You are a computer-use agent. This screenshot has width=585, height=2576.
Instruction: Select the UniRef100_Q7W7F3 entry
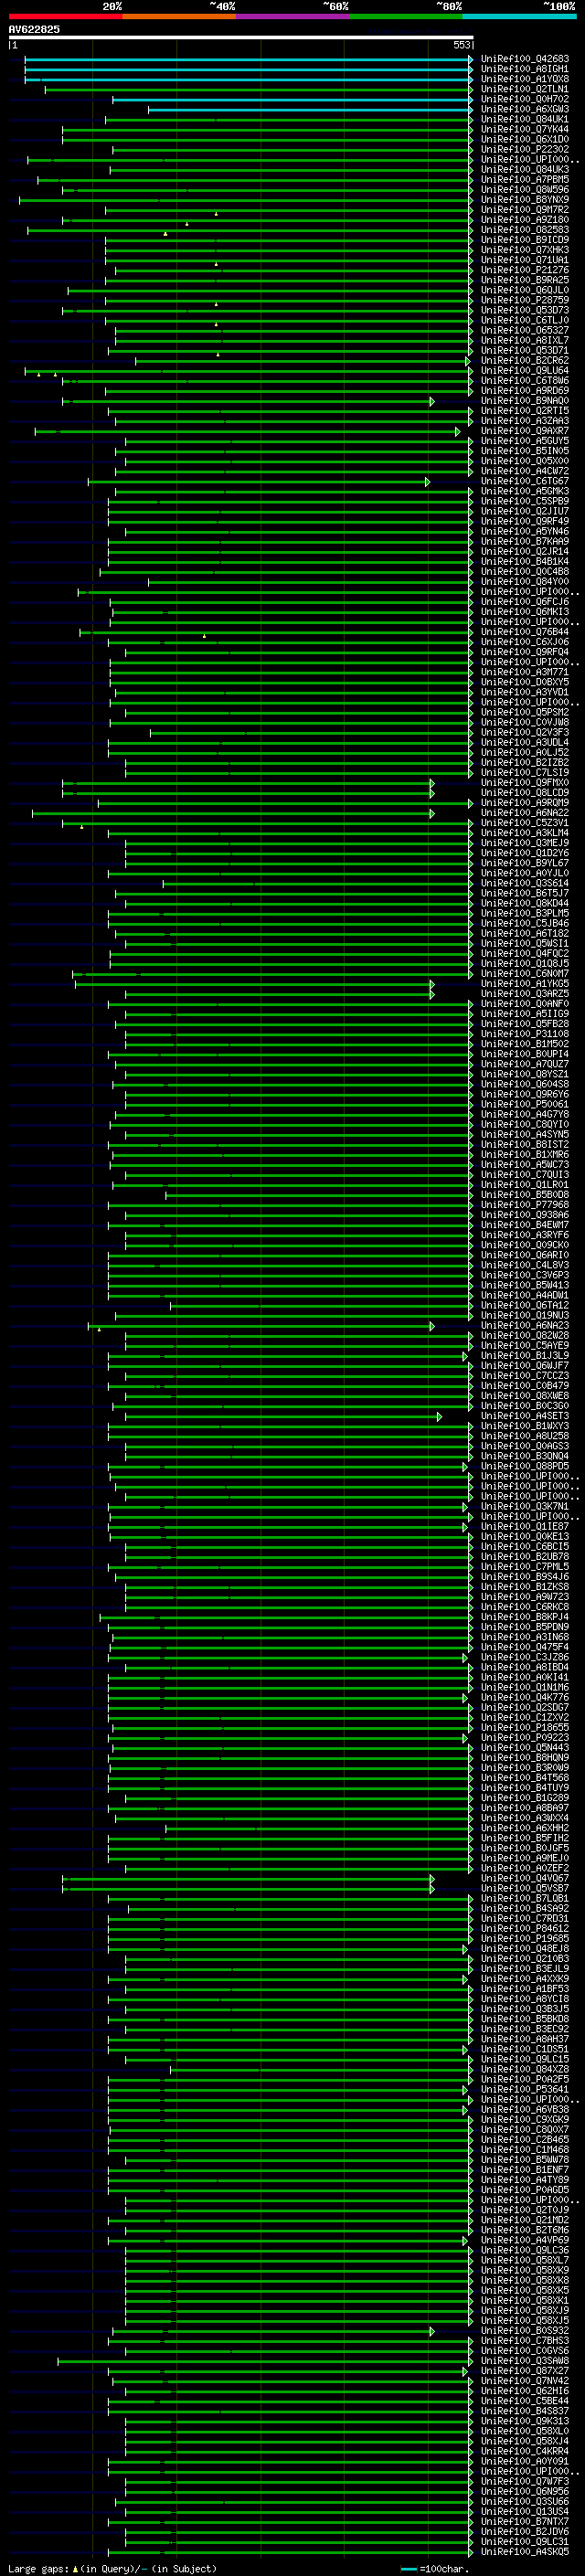tap(525, 2481)
